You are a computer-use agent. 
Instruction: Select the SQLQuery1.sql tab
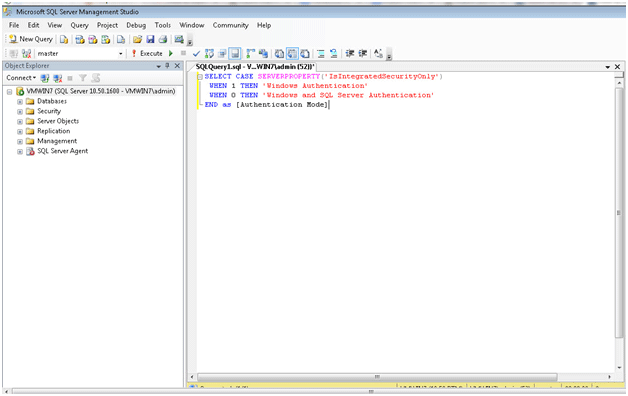click(255, 67)
